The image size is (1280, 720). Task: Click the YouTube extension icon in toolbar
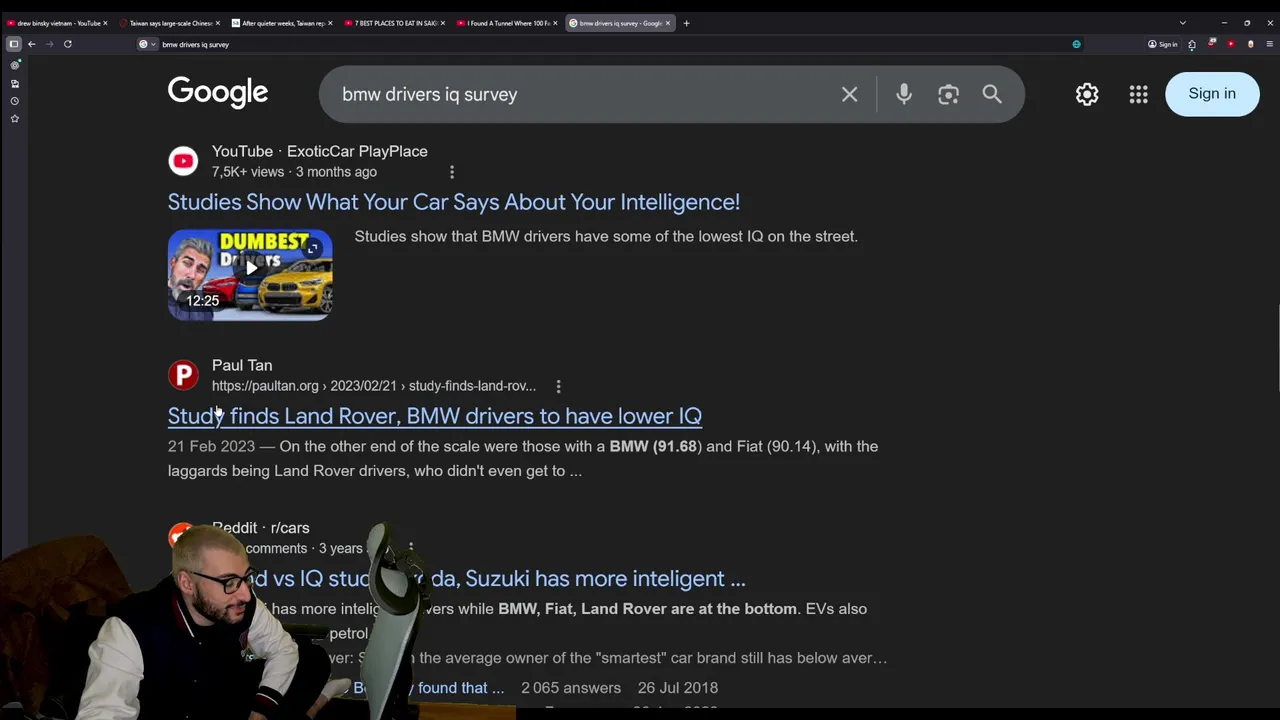pos(1231,44)
